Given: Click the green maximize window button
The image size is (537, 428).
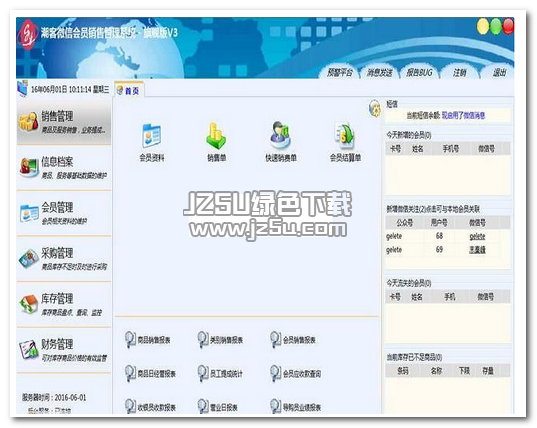Looking at the screenshot, I should tap(496, 27).
